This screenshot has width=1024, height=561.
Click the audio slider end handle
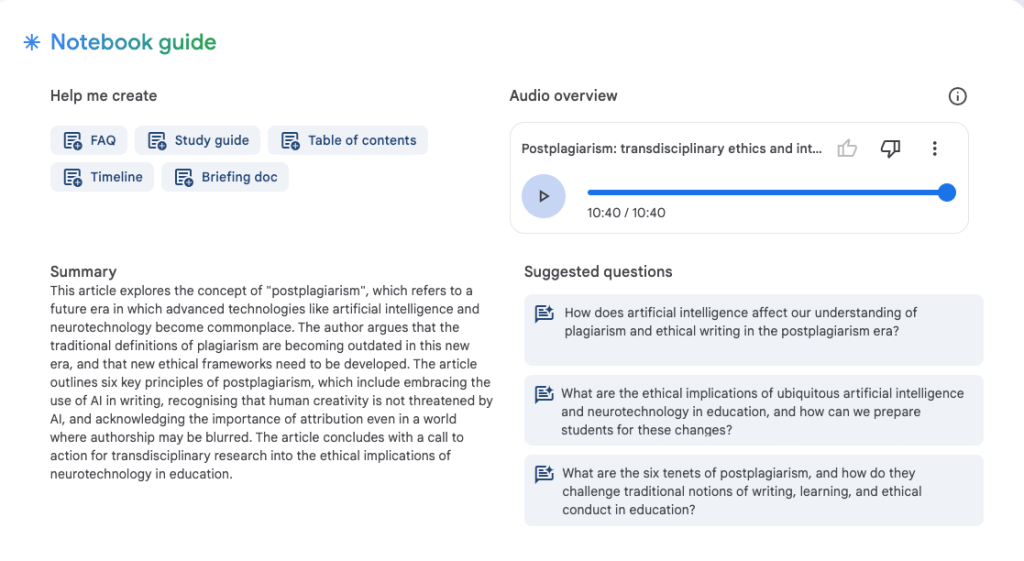tap(947, 192)
